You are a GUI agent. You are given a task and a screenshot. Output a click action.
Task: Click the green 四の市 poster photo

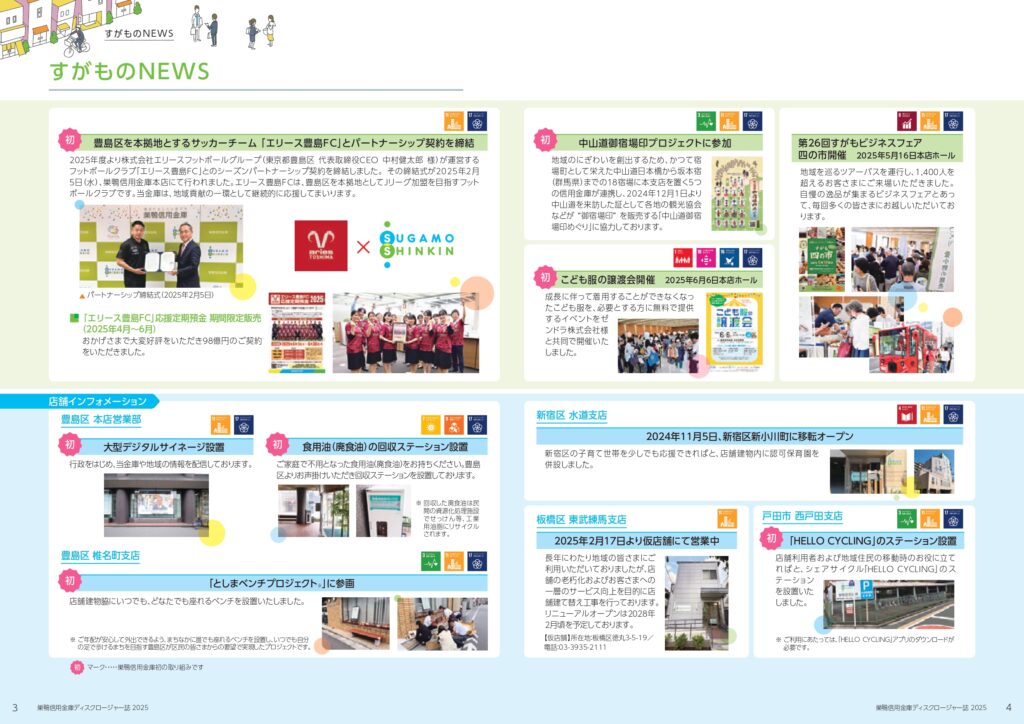(x=822, y=259)
